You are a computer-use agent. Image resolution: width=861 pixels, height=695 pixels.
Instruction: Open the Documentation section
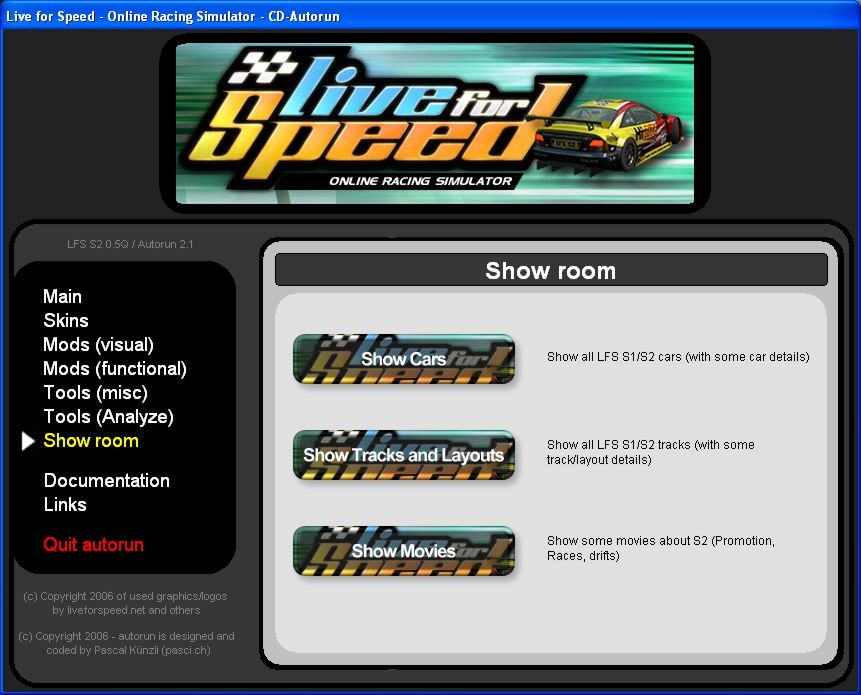point(107,481)
